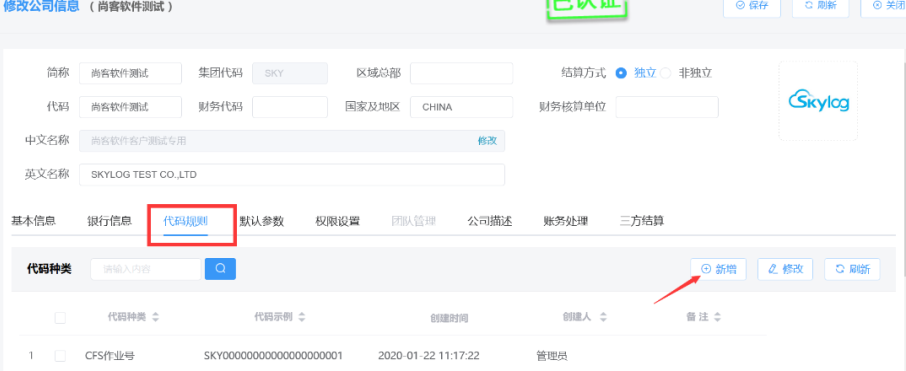Viewport: 906px width, 371px height.
Task: Click the 创建时间 column header
Action: click(449, 318)
